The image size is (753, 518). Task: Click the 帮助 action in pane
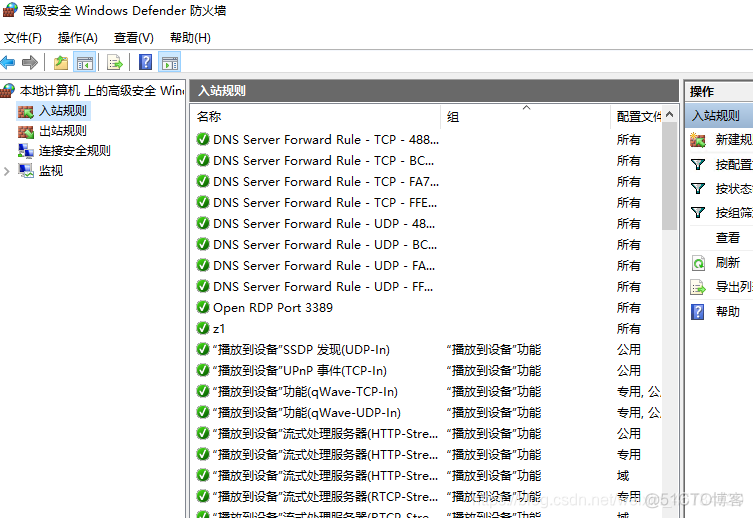pos(728,312)
